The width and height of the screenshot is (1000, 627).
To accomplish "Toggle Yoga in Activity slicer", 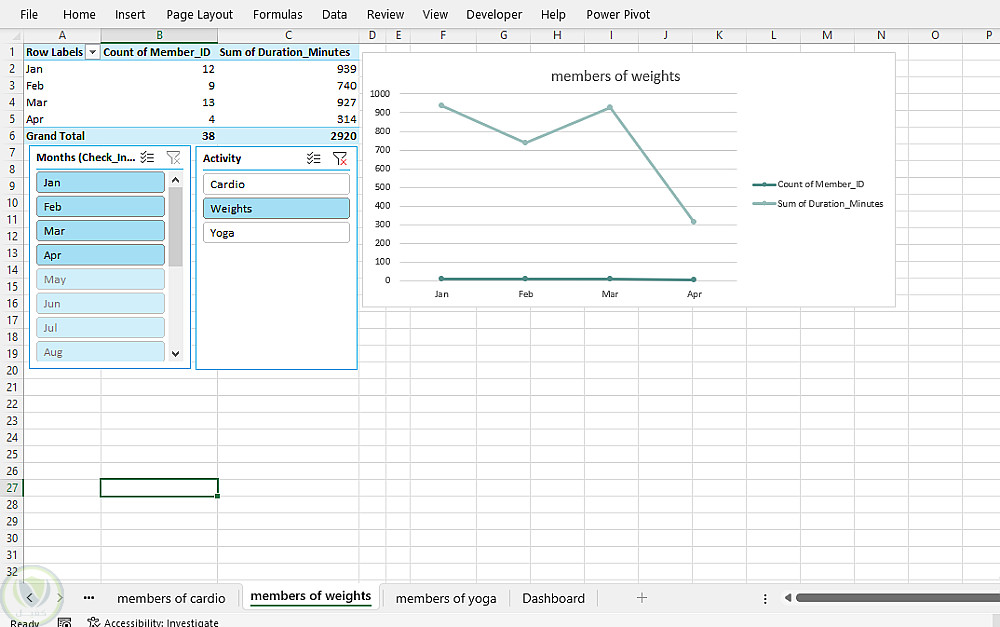I will point(276,233).
